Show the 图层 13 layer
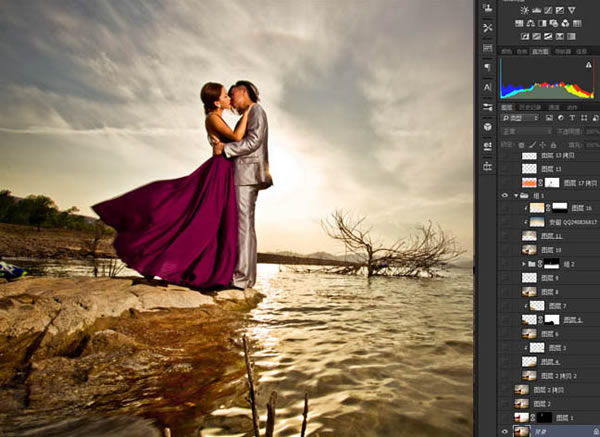Image resolution: width=600 pixels, height=437 pixels. (x=505, y=169)
